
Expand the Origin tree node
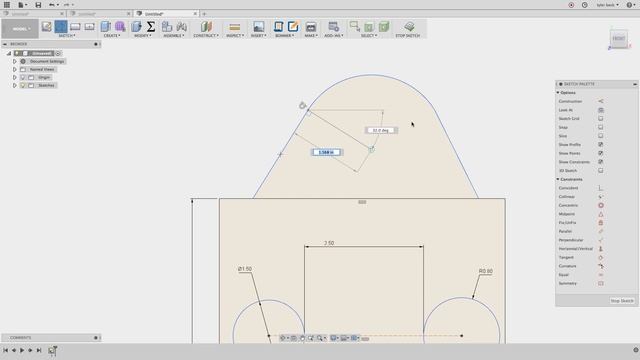pyautogui.click(x=15, y=77)
